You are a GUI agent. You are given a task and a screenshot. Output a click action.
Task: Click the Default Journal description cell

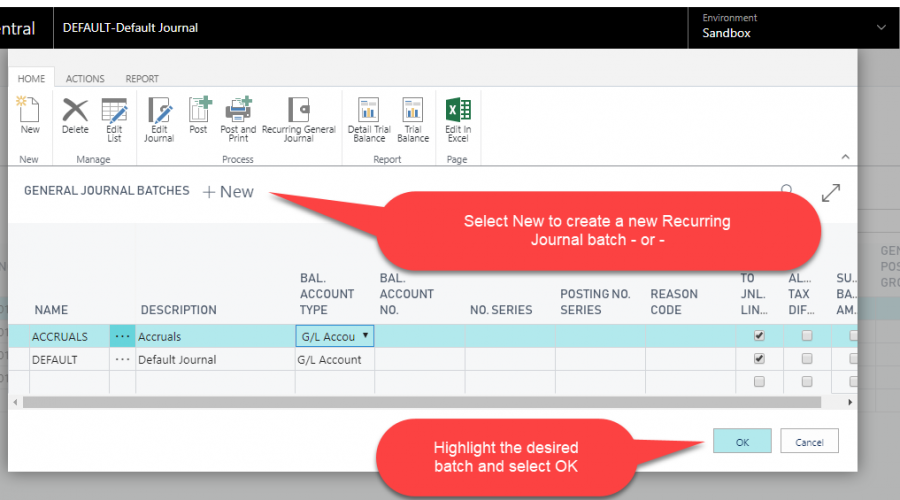click(x=215, y=360)
